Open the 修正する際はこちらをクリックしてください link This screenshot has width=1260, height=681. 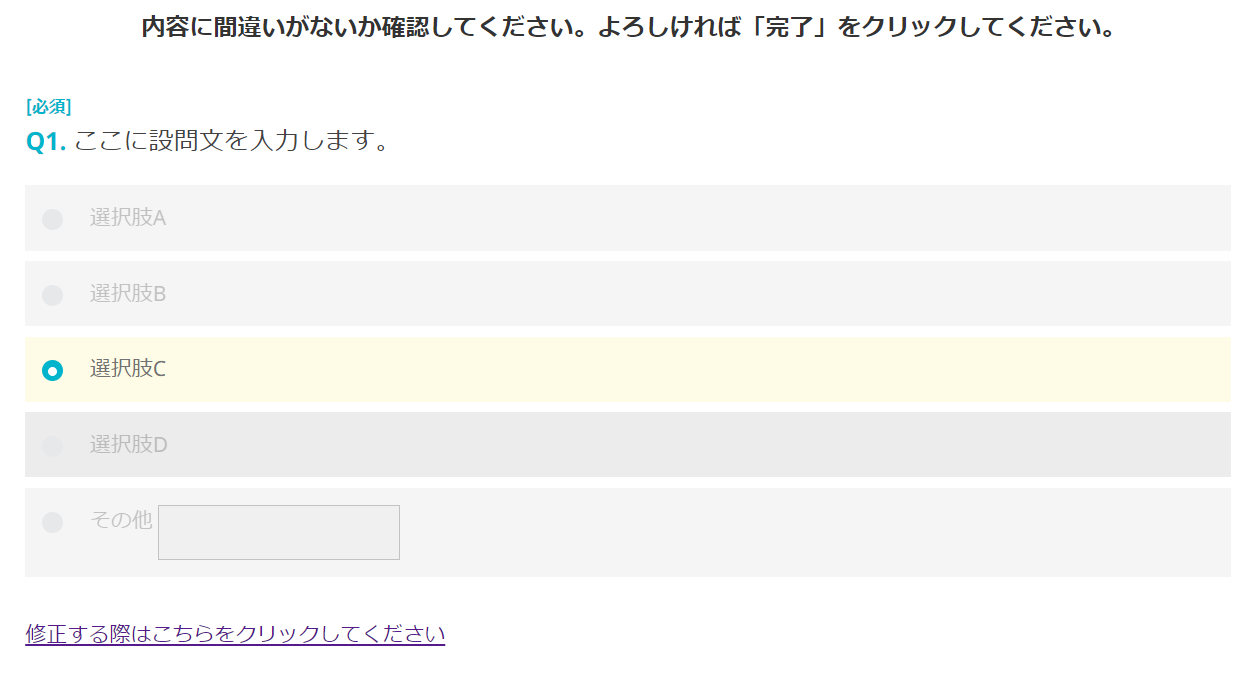click(x=235, y=634)
